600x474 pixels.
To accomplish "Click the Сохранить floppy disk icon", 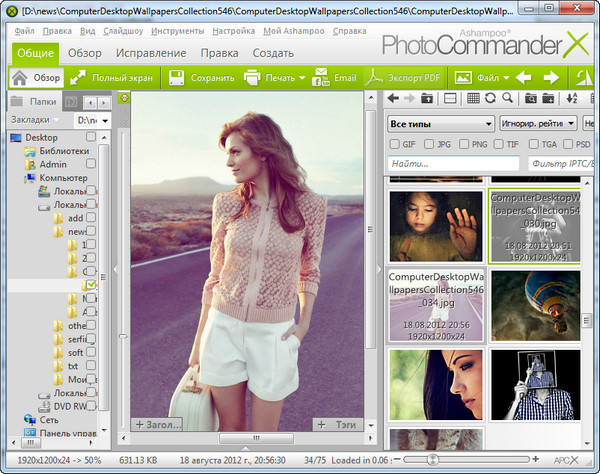I will (175, 77).
